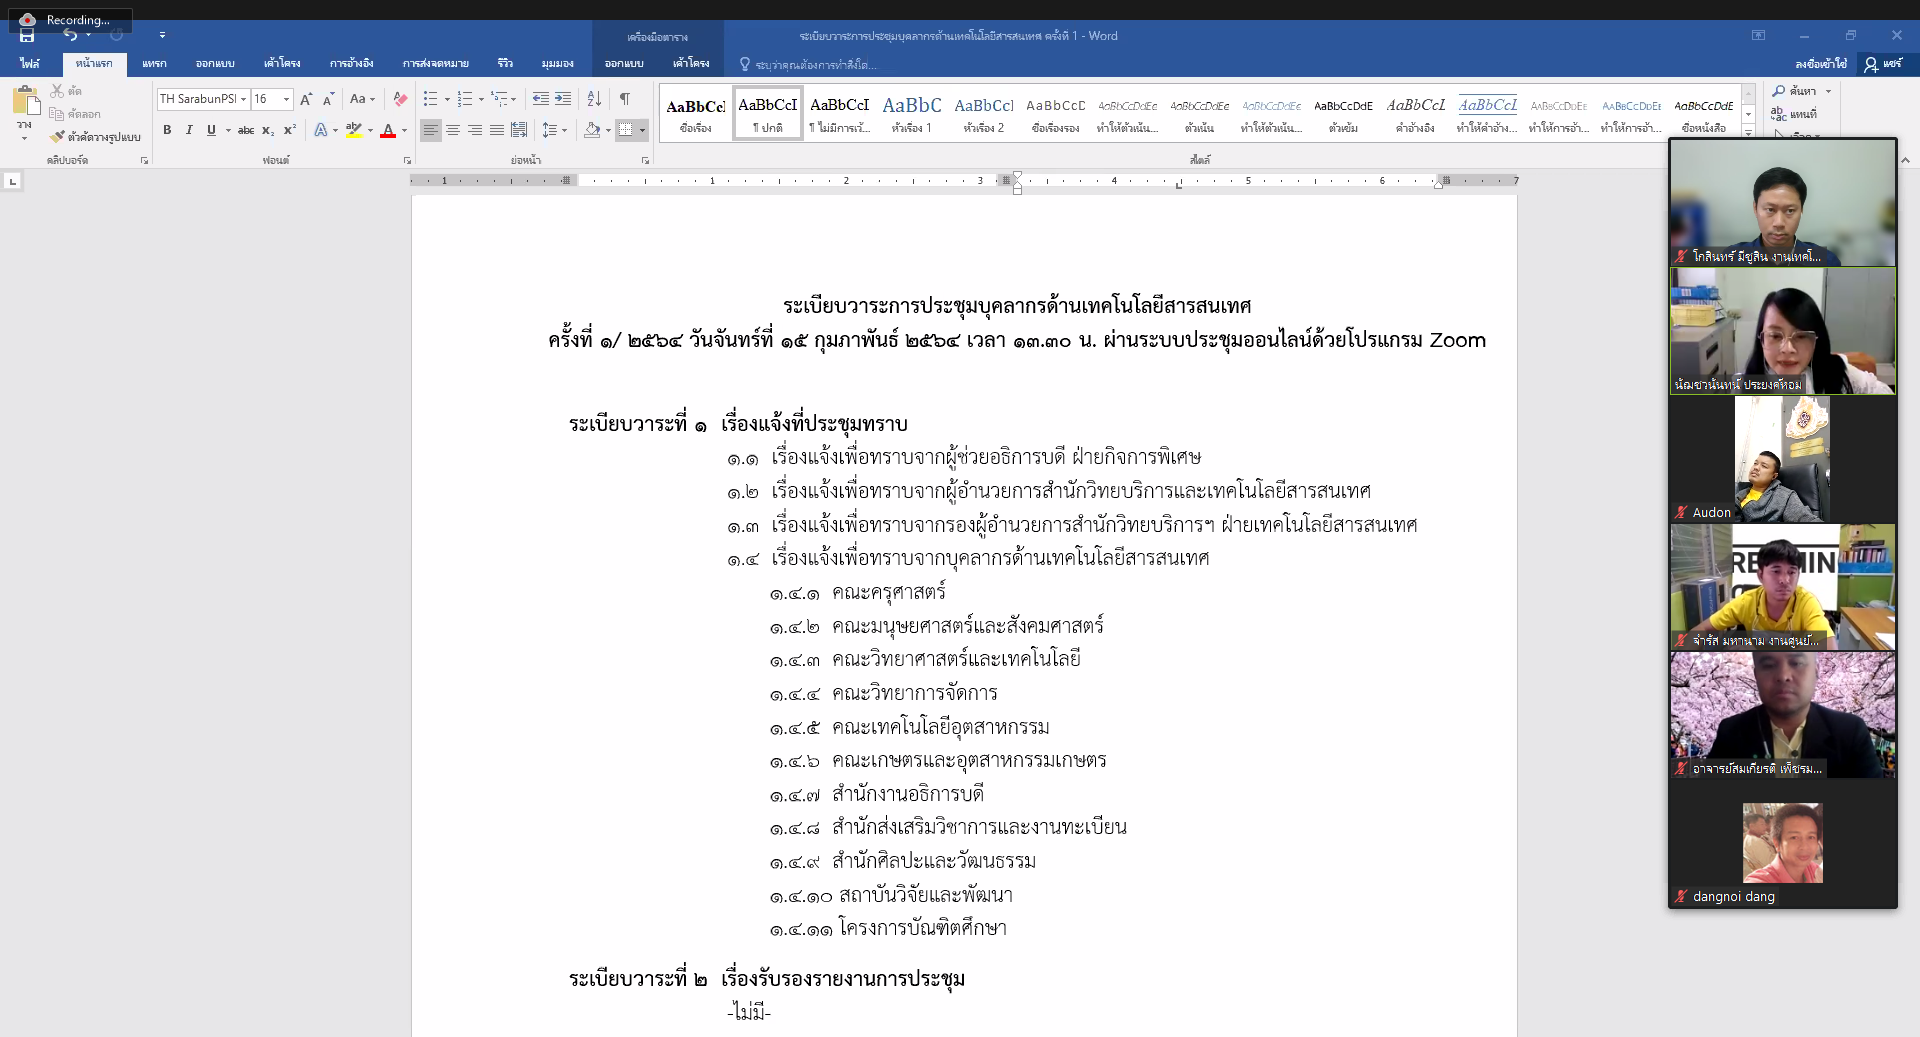Toggle Italic formatting
This screenshot has width=1920, height=1037.
click(x=189, y=130)
